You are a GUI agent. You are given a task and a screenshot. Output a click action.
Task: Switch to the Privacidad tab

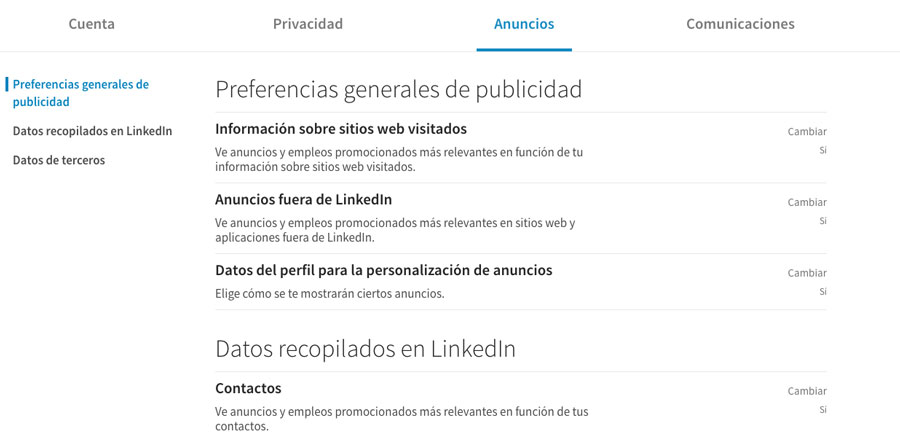(x=308, y=24)
